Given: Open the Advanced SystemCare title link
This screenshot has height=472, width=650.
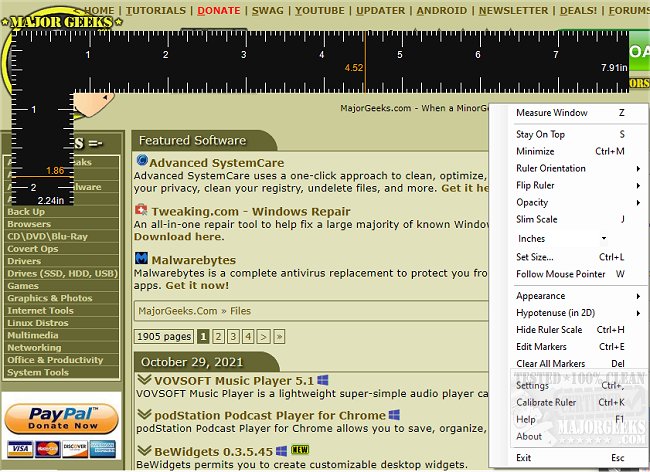Looking at the screenshot, I should pos(217,163).
